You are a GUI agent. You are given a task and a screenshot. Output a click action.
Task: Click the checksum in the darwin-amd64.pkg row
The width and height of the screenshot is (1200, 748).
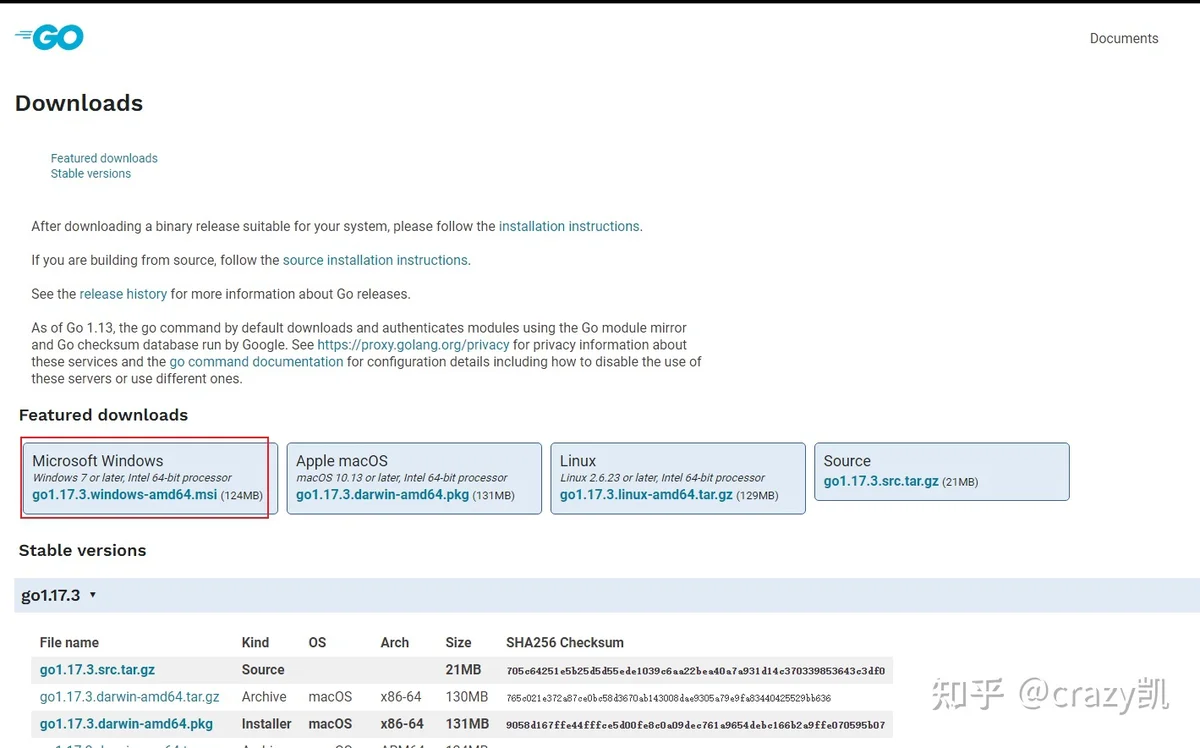[x=696, y=725]
